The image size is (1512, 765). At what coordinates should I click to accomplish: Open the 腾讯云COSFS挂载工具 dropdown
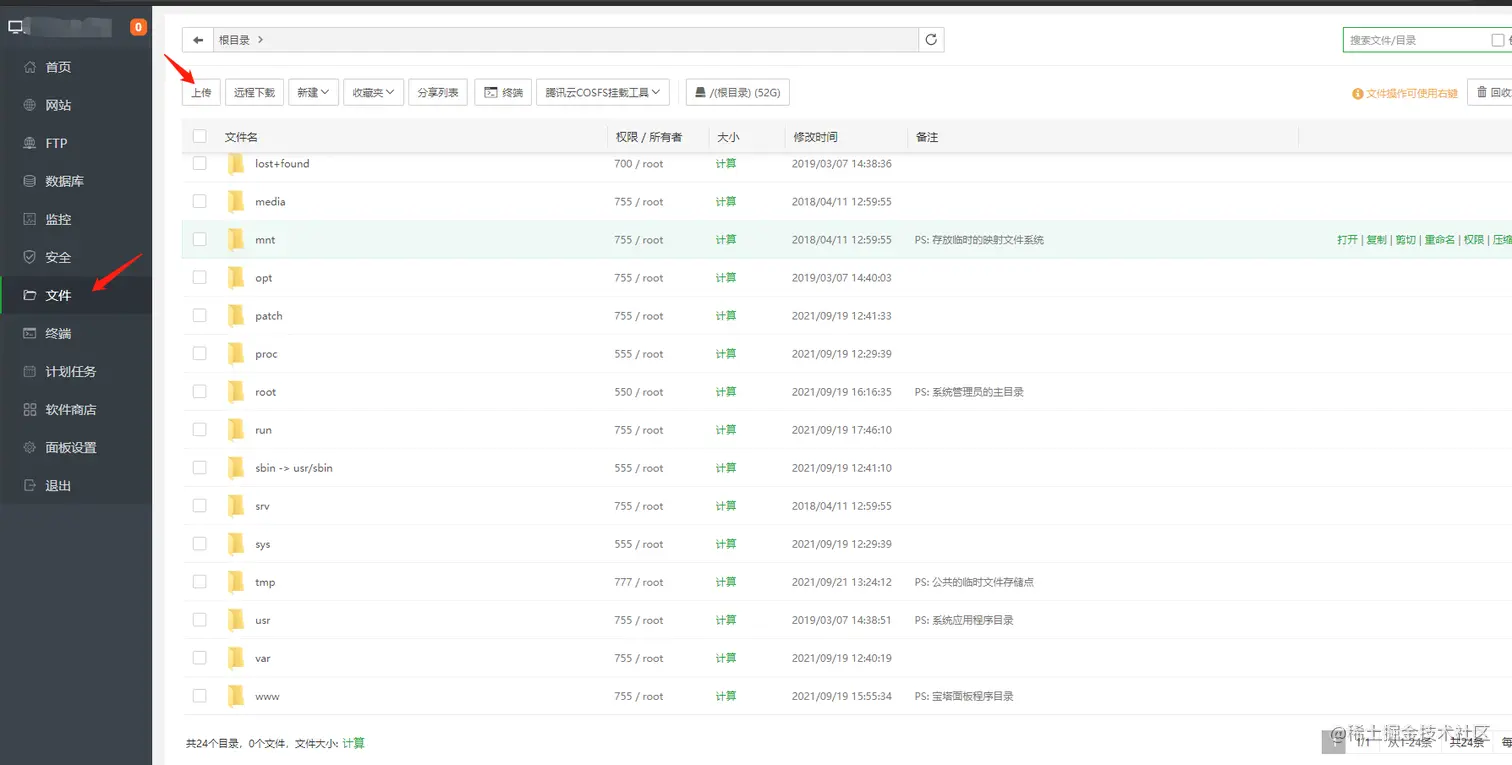pyautogui.click(x=603, y=92)
